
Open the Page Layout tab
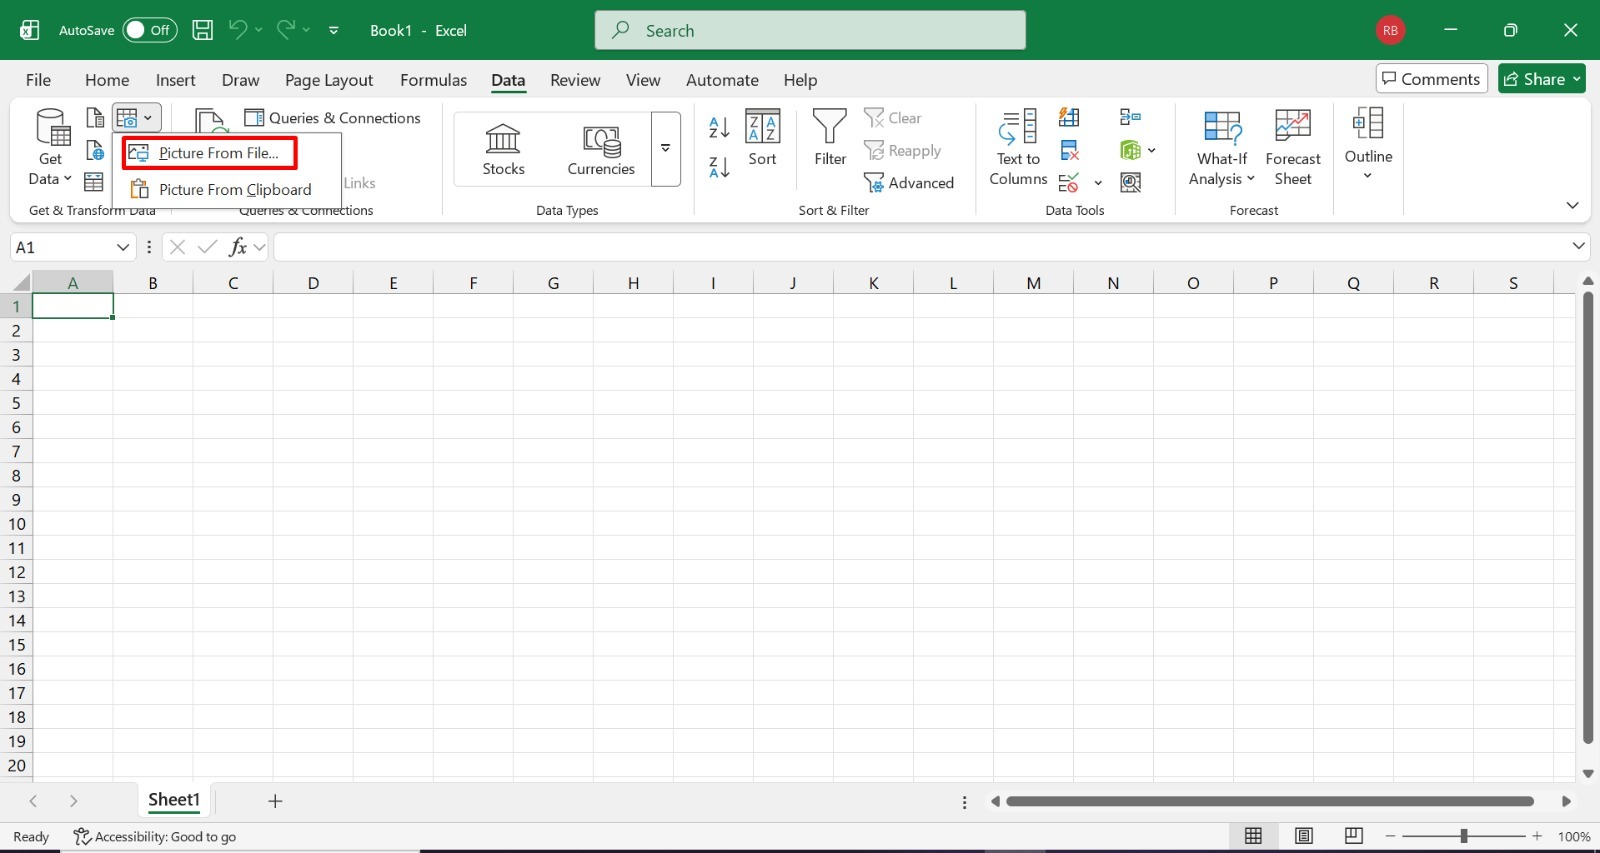pyautogui.click(x=329, y=80)
